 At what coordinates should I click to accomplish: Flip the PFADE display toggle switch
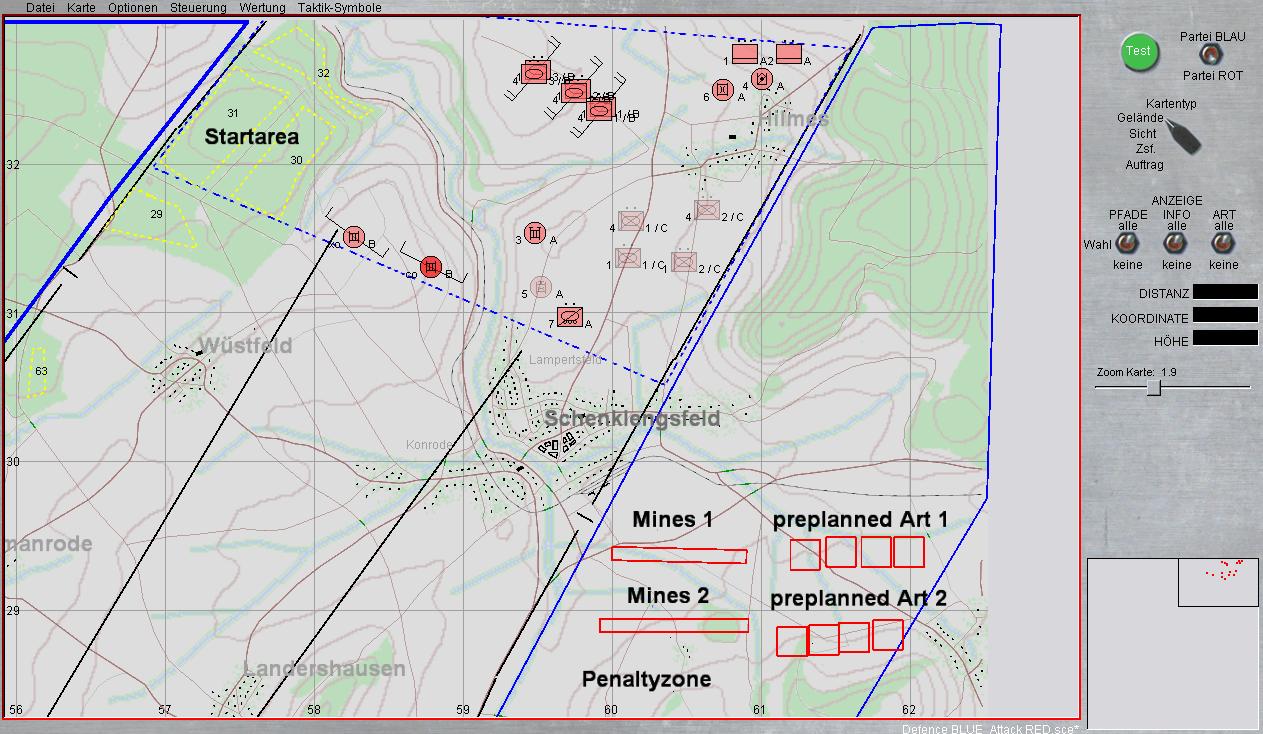[1128, 244]
